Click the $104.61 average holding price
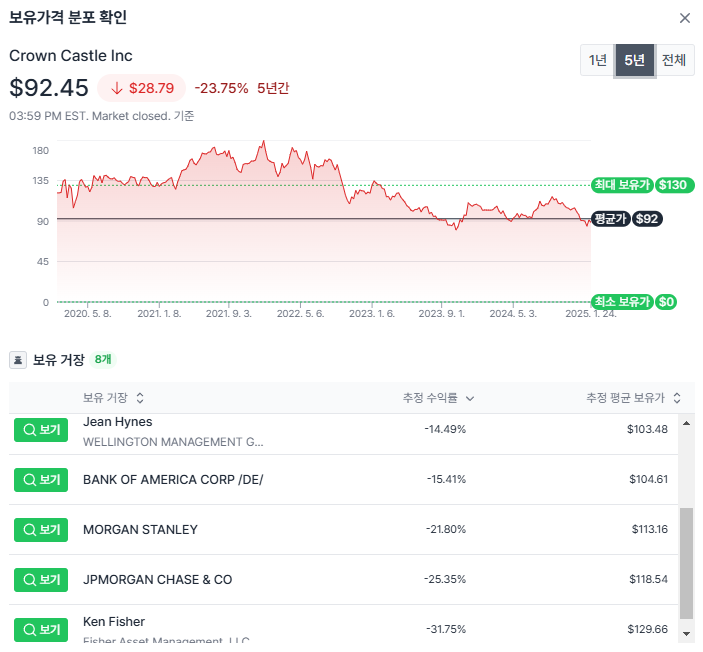 648,479
